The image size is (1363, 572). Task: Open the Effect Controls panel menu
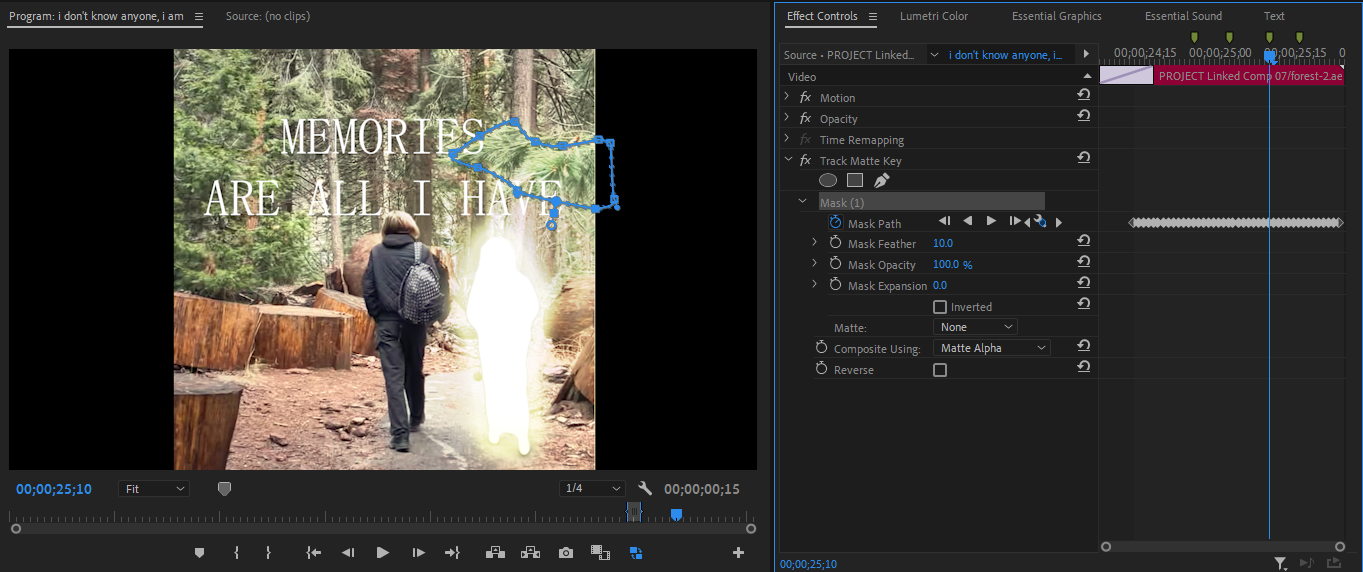click(x=873, y=16)
